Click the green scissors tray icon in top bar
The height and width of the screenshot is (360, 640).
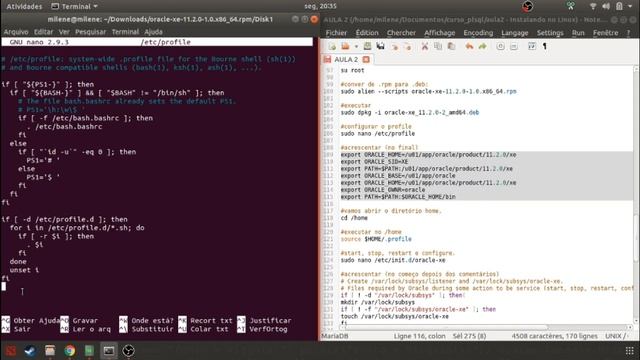571,6
